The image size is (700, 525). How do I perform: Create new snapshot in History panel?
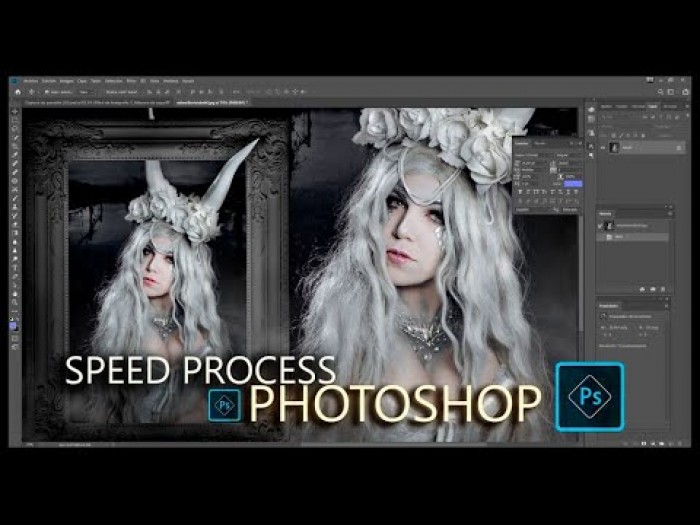(x=653, y=289)
